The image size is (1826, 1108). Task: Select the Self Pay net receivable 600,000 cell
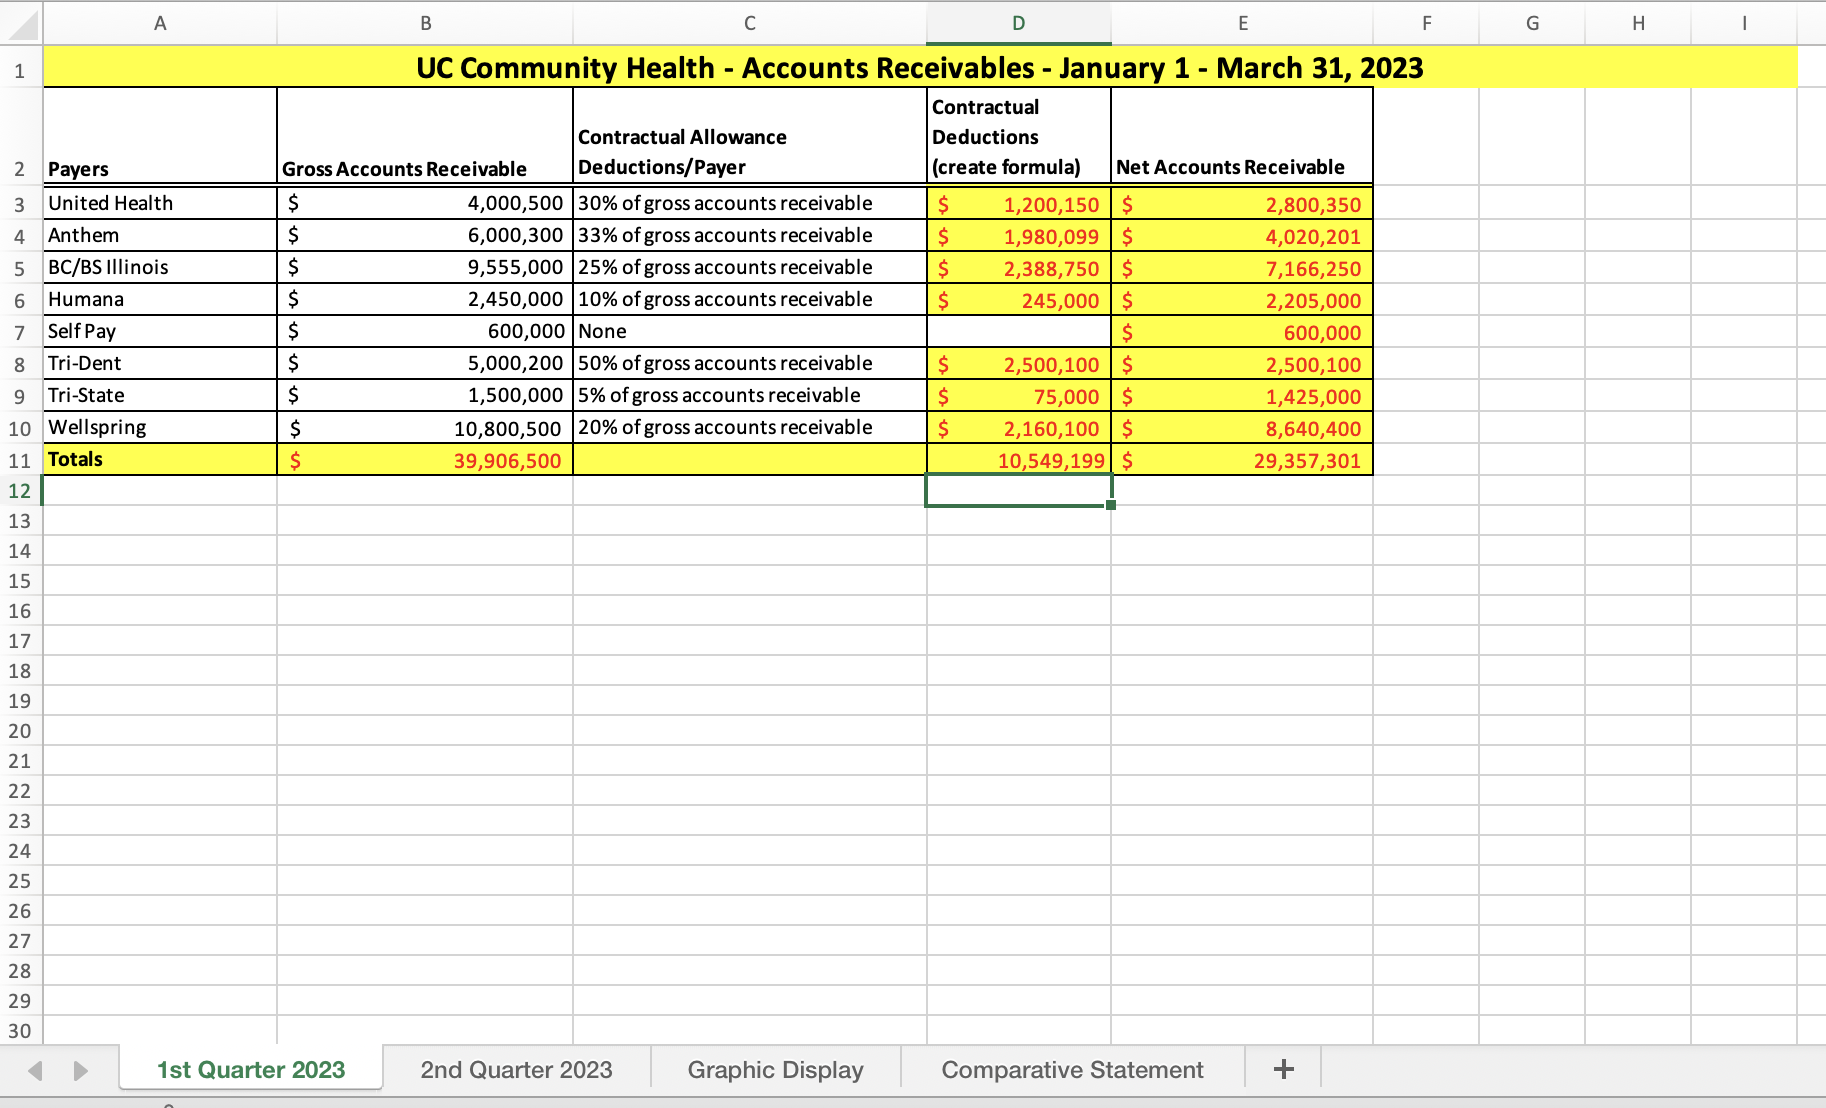click(x=1242, y=332)
